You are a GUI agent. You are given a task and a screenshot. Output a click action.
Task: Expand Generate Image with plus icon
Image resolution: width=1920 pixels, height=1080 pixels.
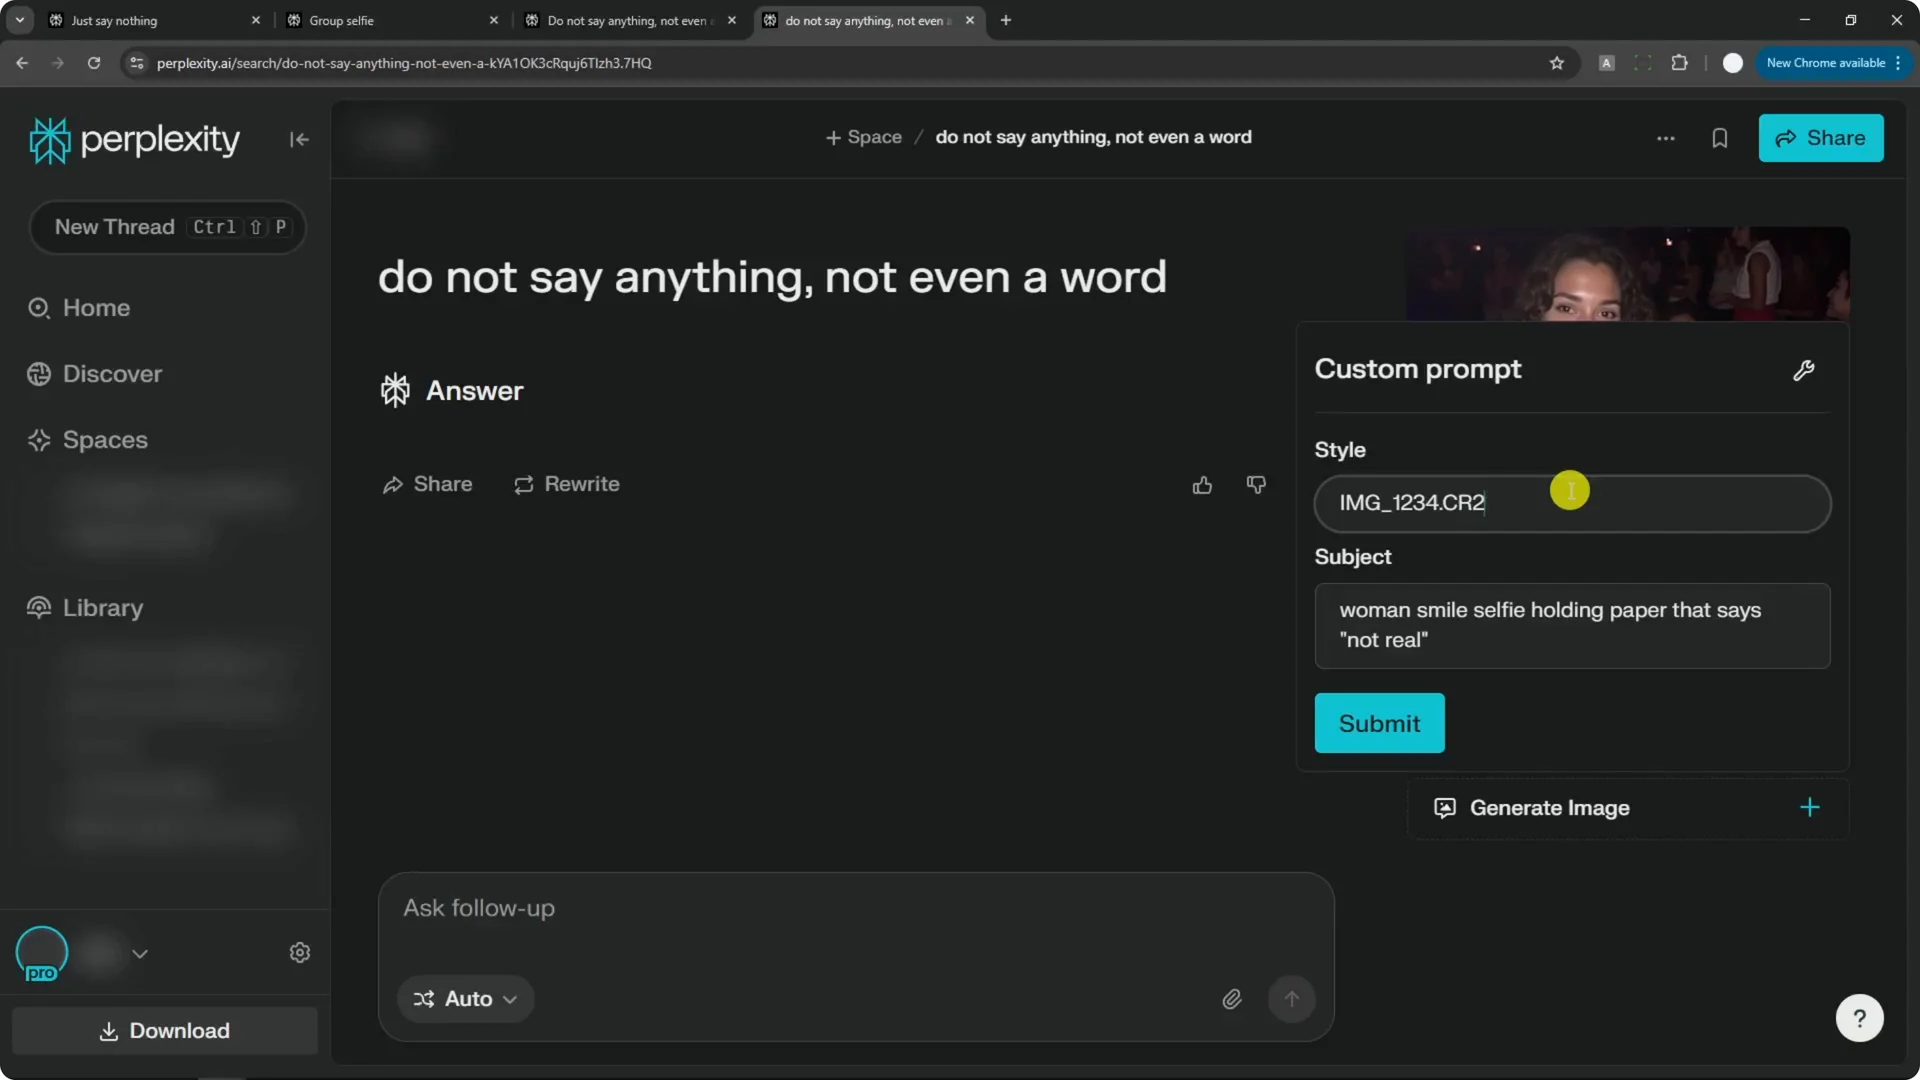(x=1809, y=808)
